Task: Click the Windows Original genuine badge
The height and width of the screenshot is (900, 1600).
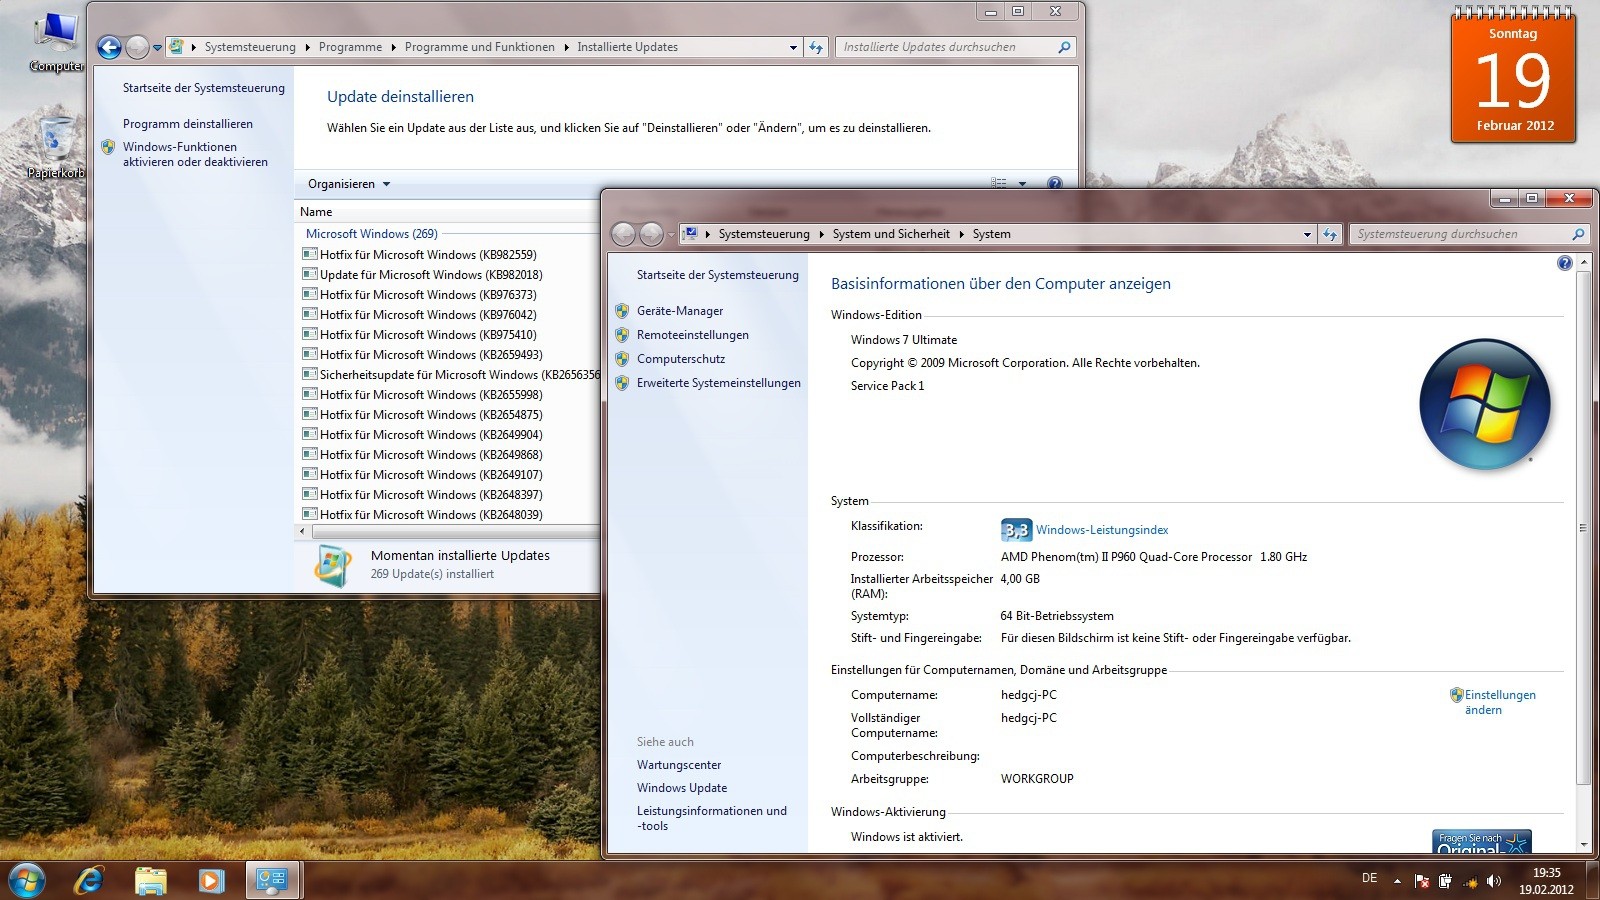Action: coord(1482,841)
